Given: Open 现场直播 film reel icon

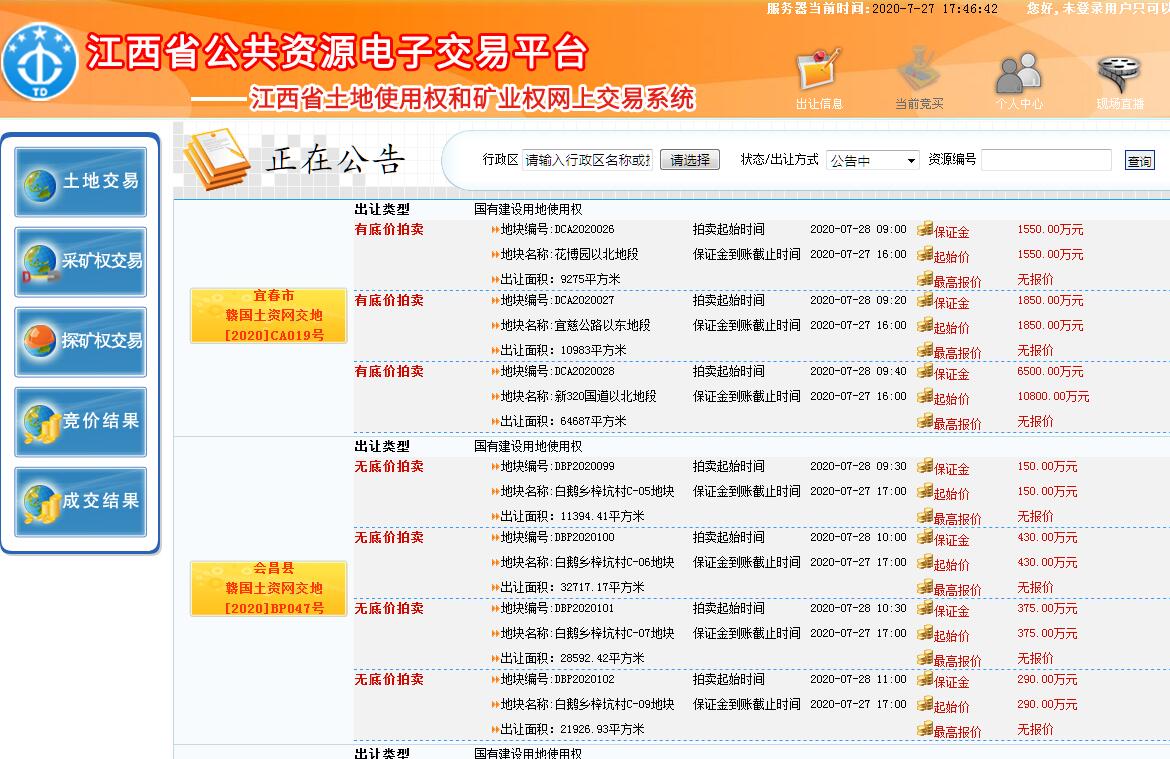Looking at the screenshot, I should (x=1119, y=72).
